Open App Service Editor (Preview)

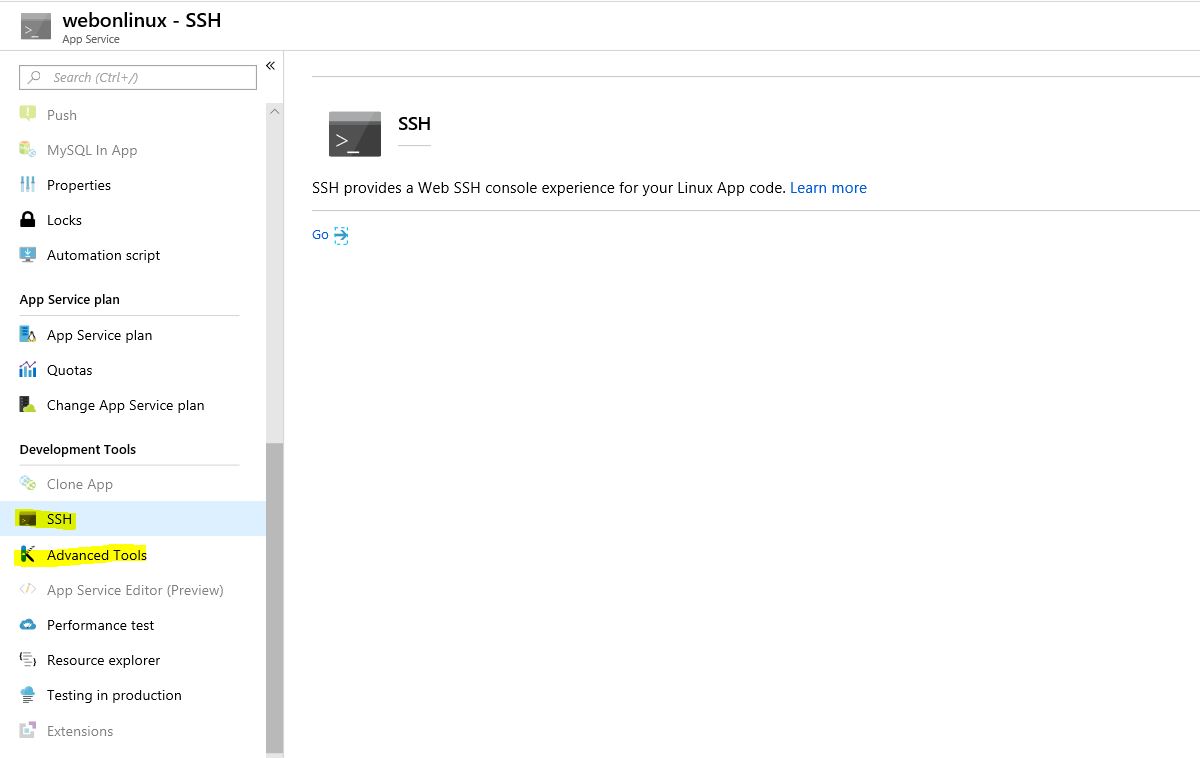(x=135, y=590)
